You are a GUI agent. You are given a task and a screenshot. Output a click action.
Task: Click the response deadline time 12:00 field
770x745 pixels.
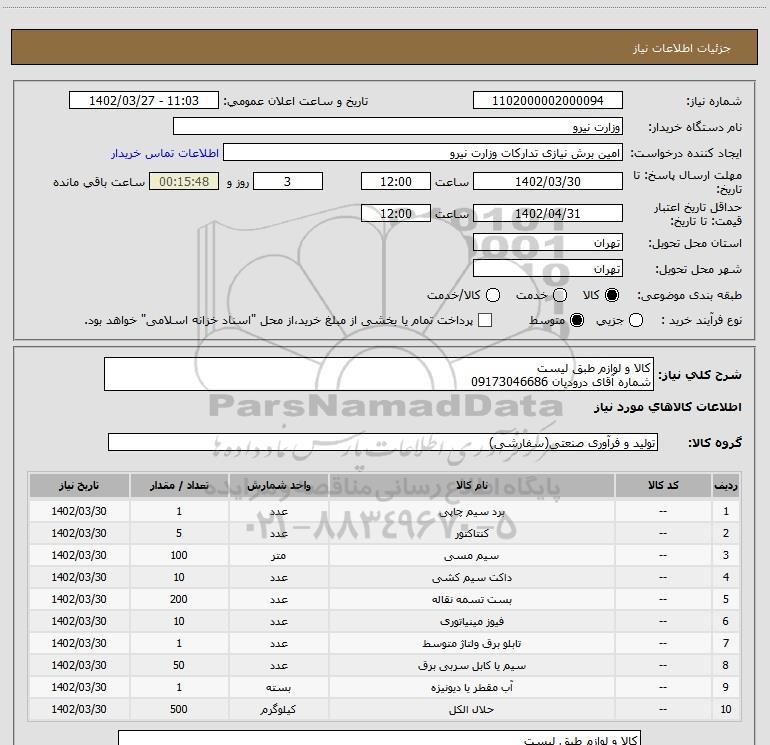pos(396,181)
